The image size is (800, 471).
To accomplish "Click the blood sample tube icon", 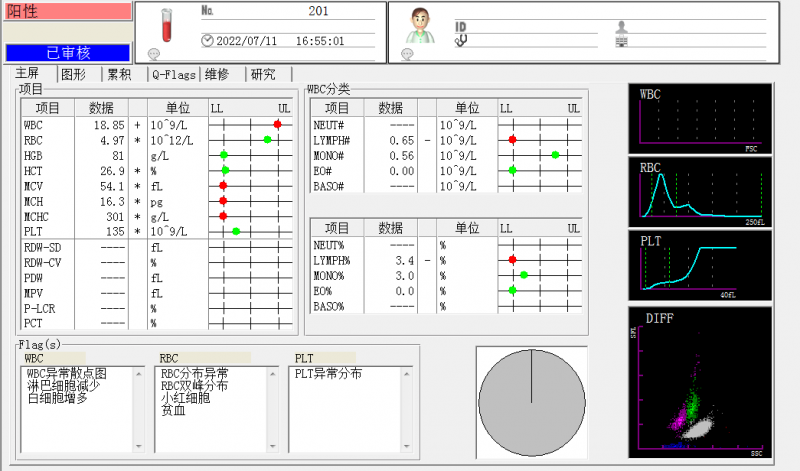I will pos(166,25).
